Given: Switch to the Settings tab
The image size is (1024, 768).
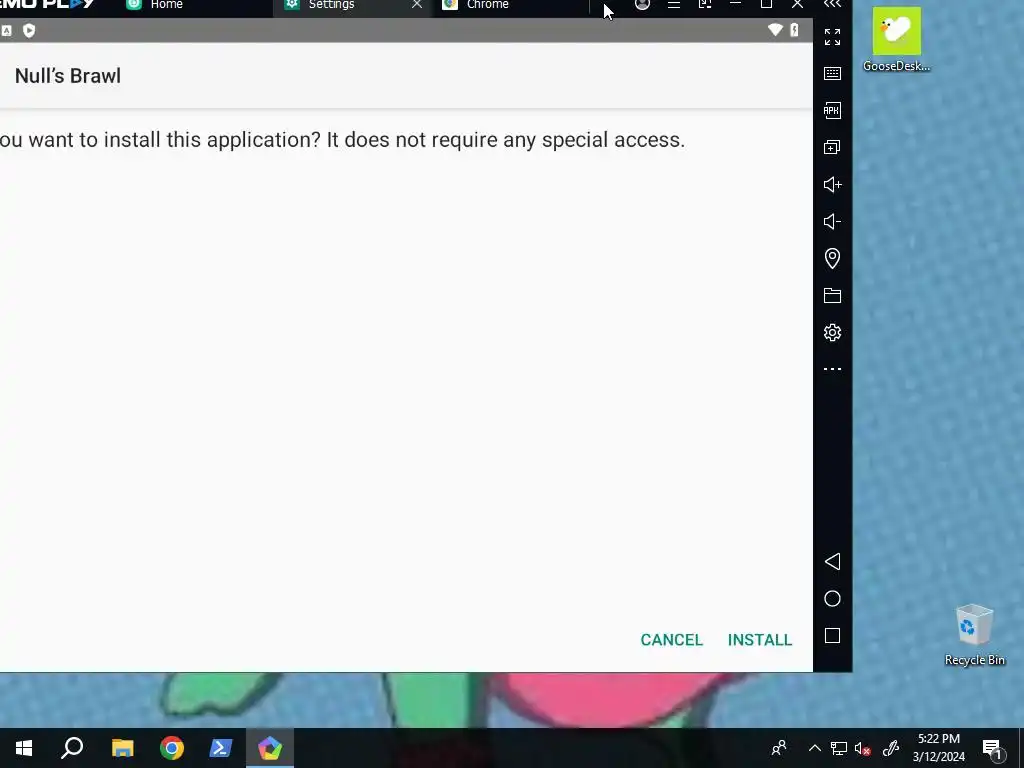Looking at the screenshot, I should (331, 5).
